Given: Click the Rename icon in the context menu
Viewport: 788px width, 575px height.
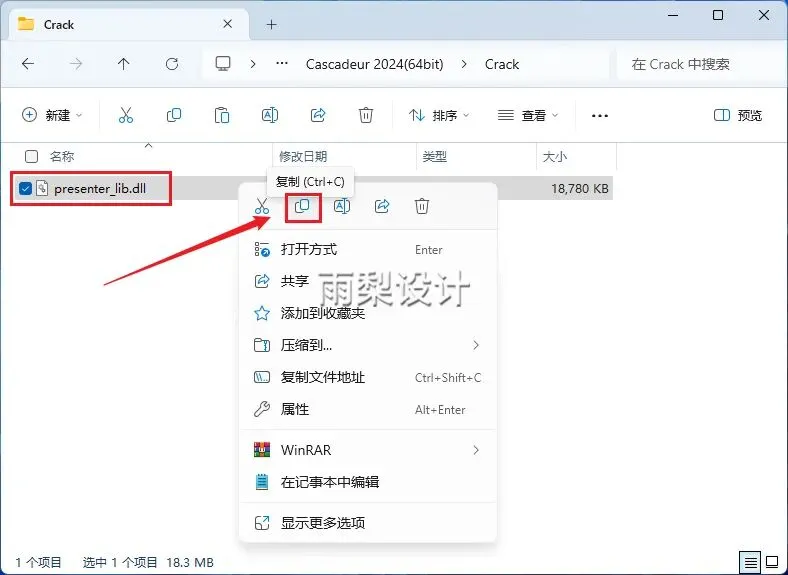Looking at the screenshot, I should point(342,206).
